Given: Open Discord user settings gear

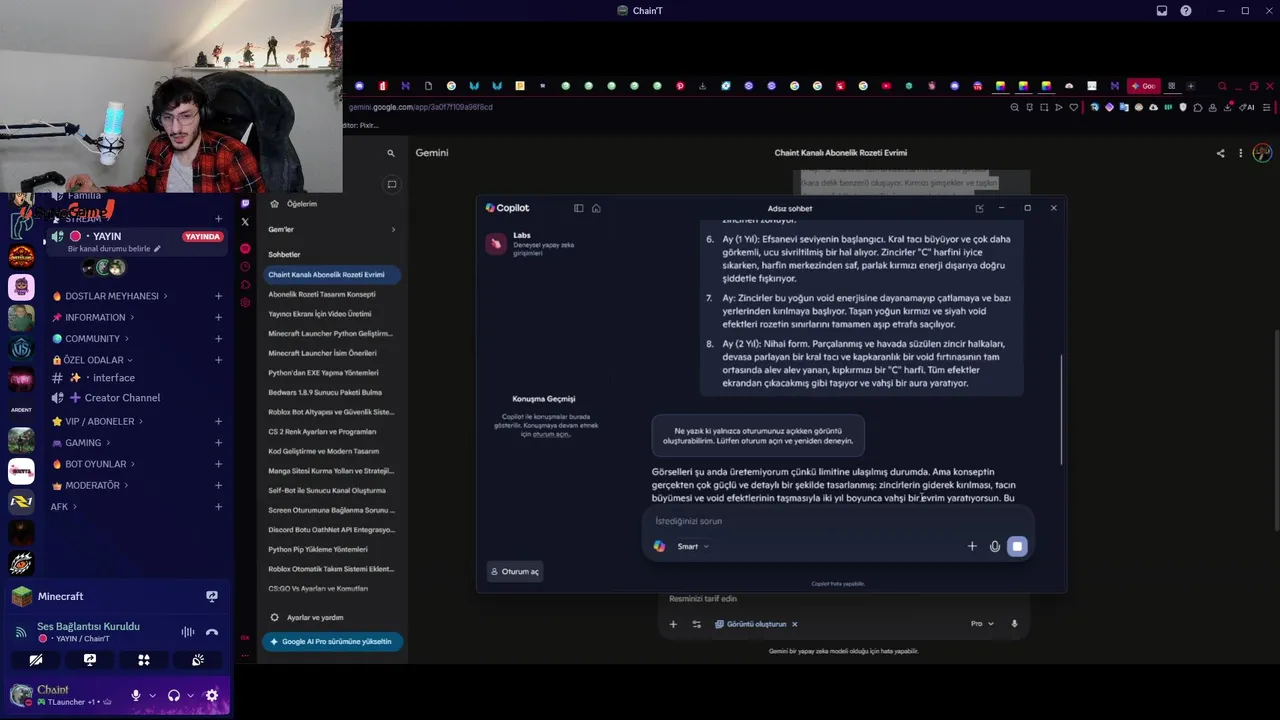Looking at the screenshot, I should [x=212, y=695].
